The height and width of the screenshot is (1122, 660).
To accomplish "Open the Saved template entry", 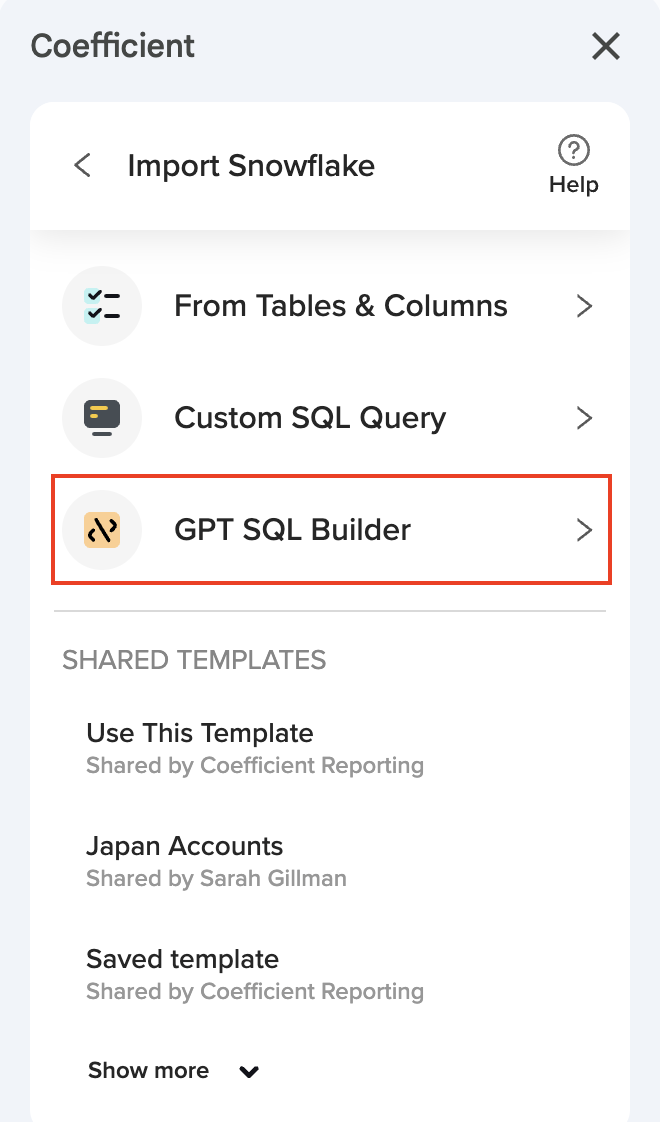I will [182, 959].
